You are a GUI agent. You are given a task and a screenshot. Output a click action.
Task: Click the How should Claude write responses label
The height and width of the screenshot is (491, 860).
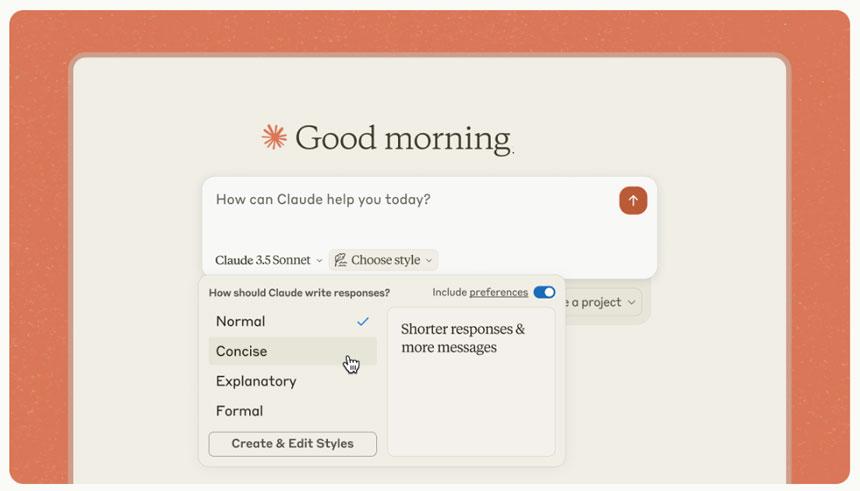299,293
